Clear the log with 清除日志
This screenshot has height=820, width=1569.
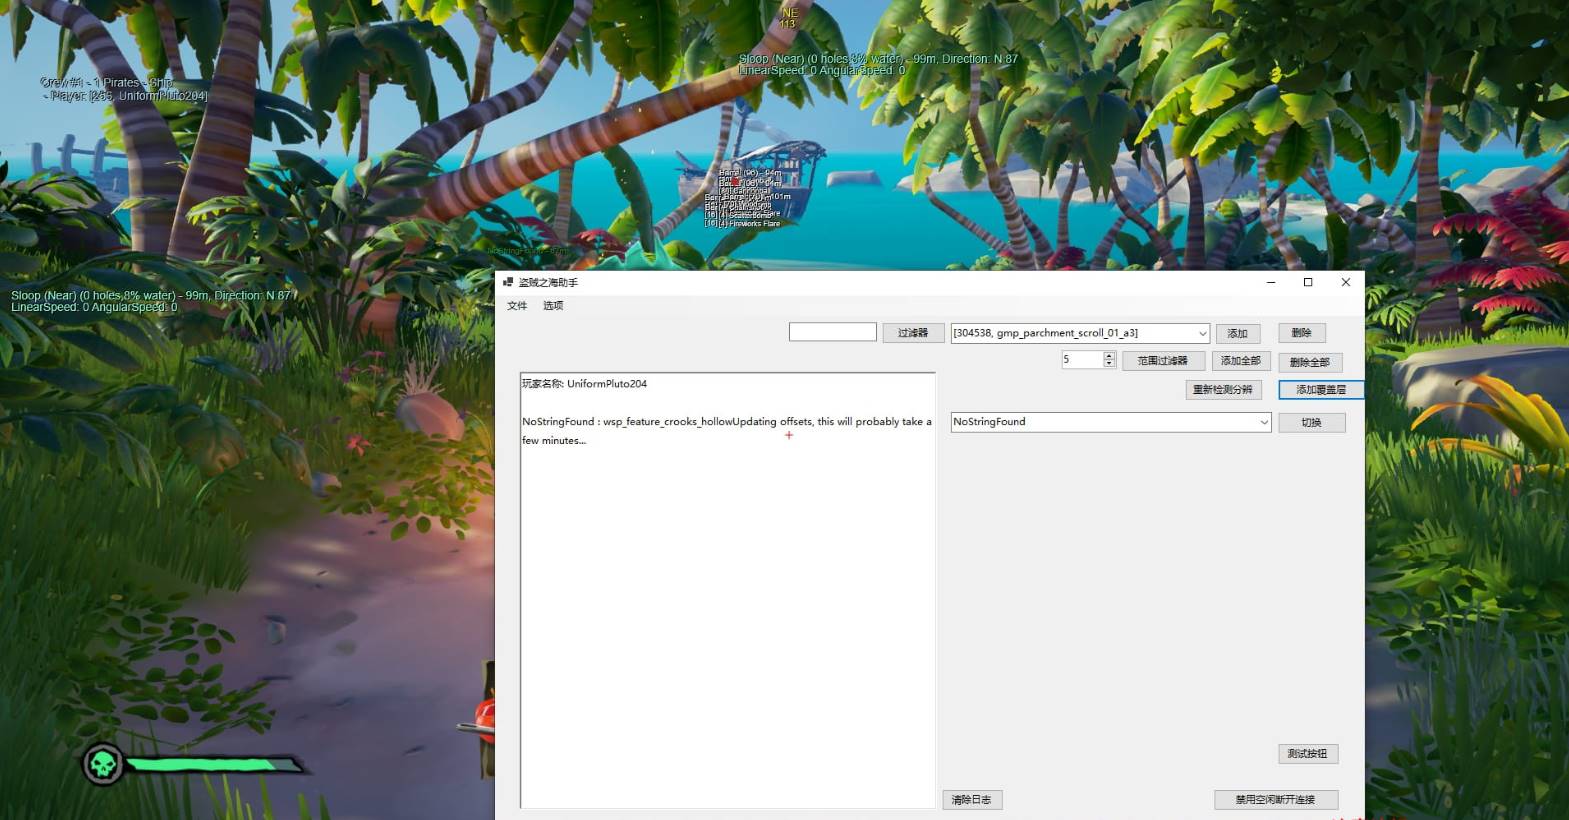[971, 800]
